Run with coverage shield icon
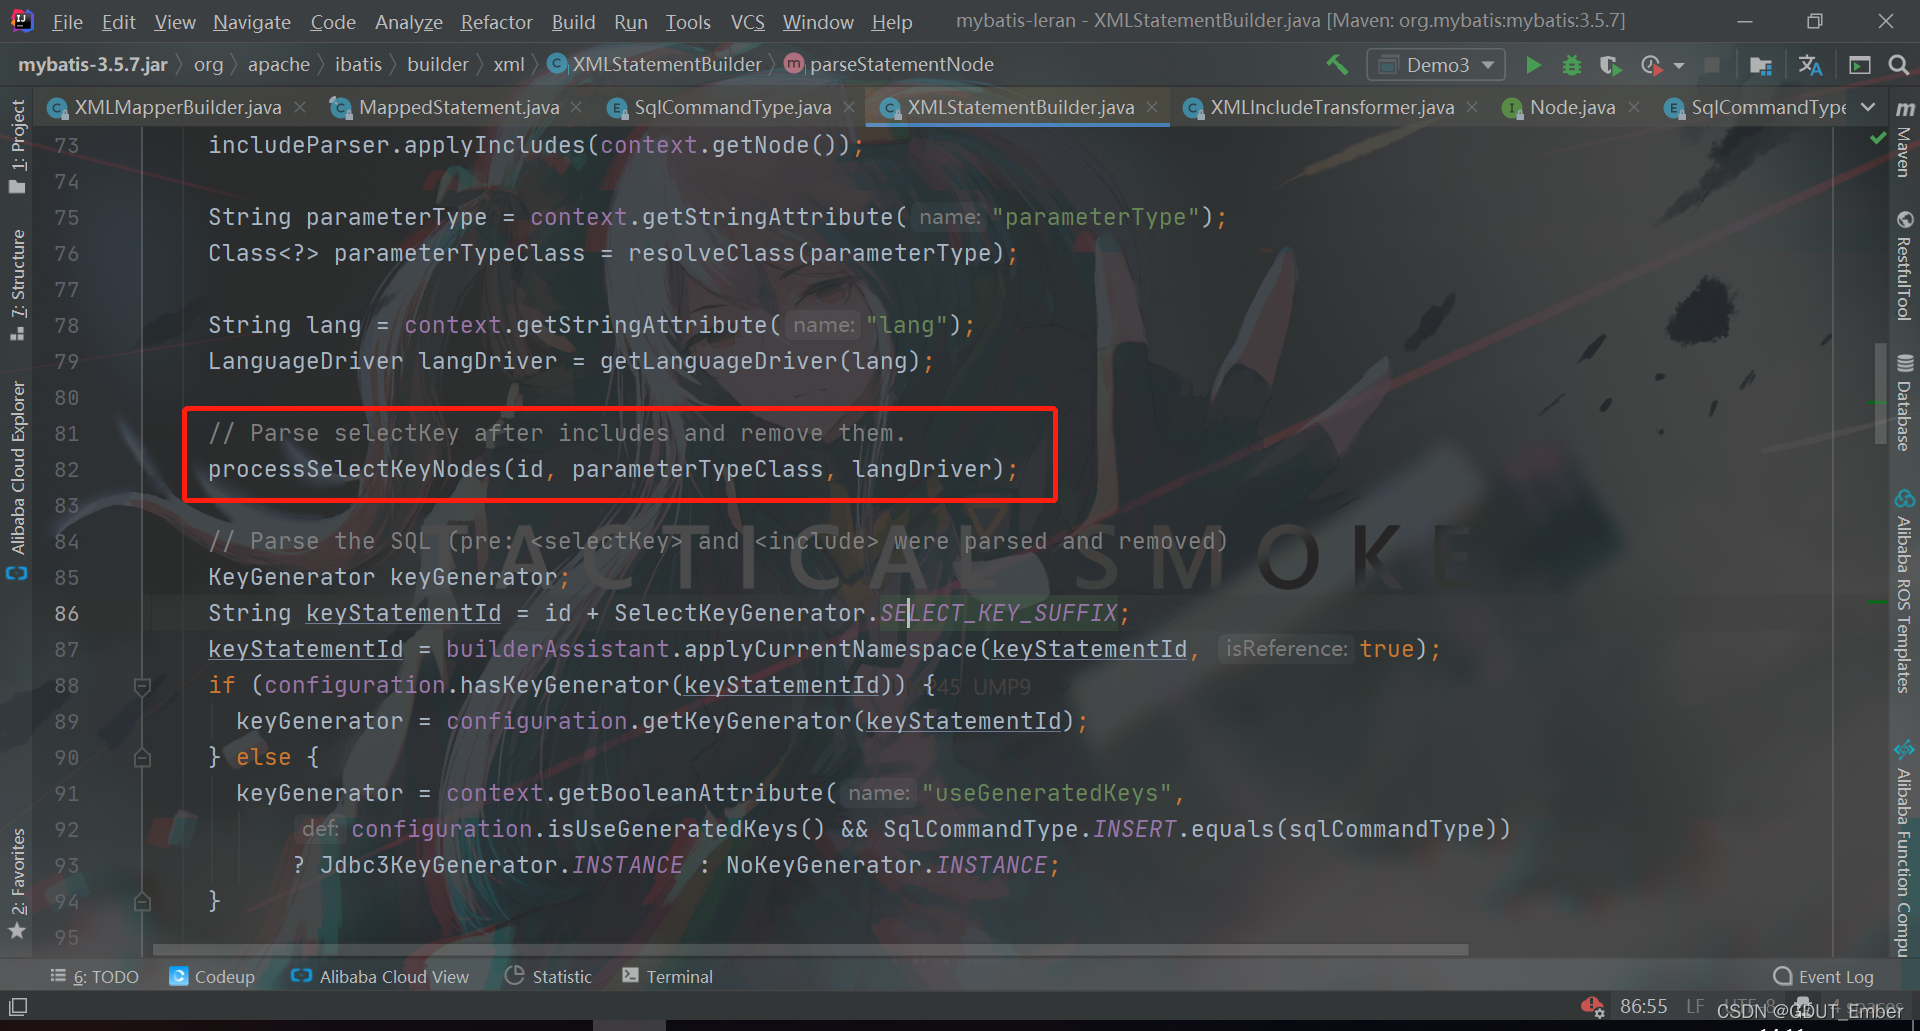This screenshot has height=1031, width=1920. (x=1610, y=65)
